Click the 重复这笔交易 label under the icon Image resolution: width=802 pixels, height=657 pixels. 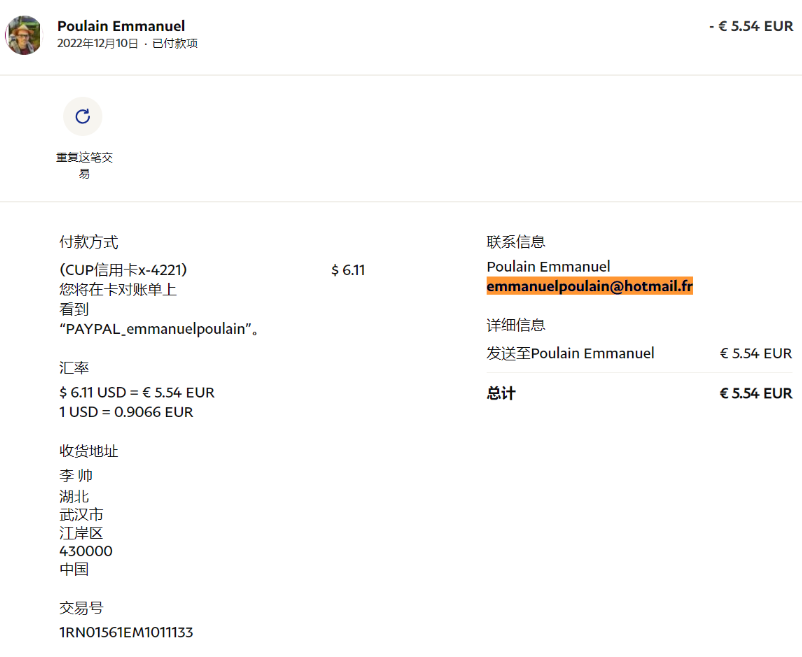tap(84, 166)
